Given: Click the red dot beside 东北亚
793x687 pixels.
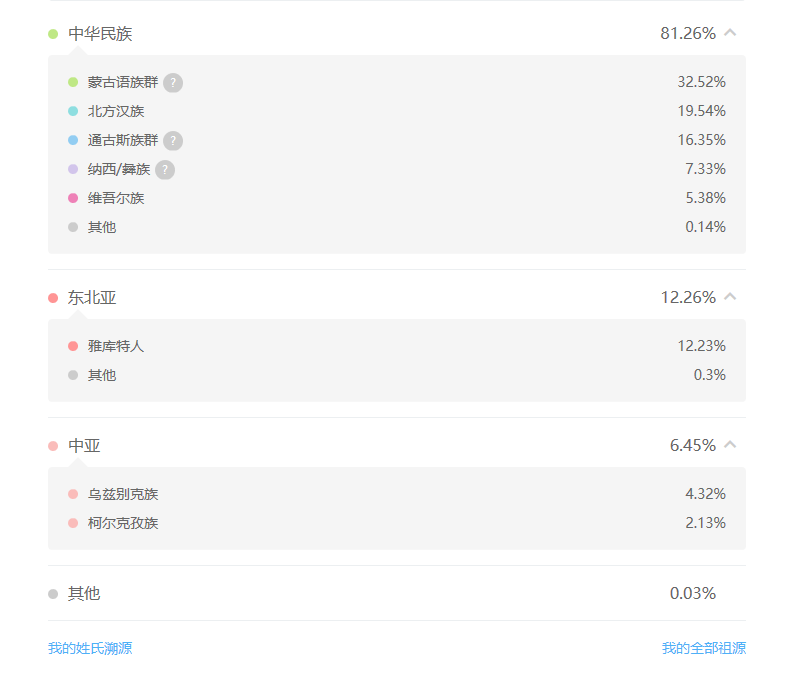Looking at the screenshot, I should coord(53,298).
